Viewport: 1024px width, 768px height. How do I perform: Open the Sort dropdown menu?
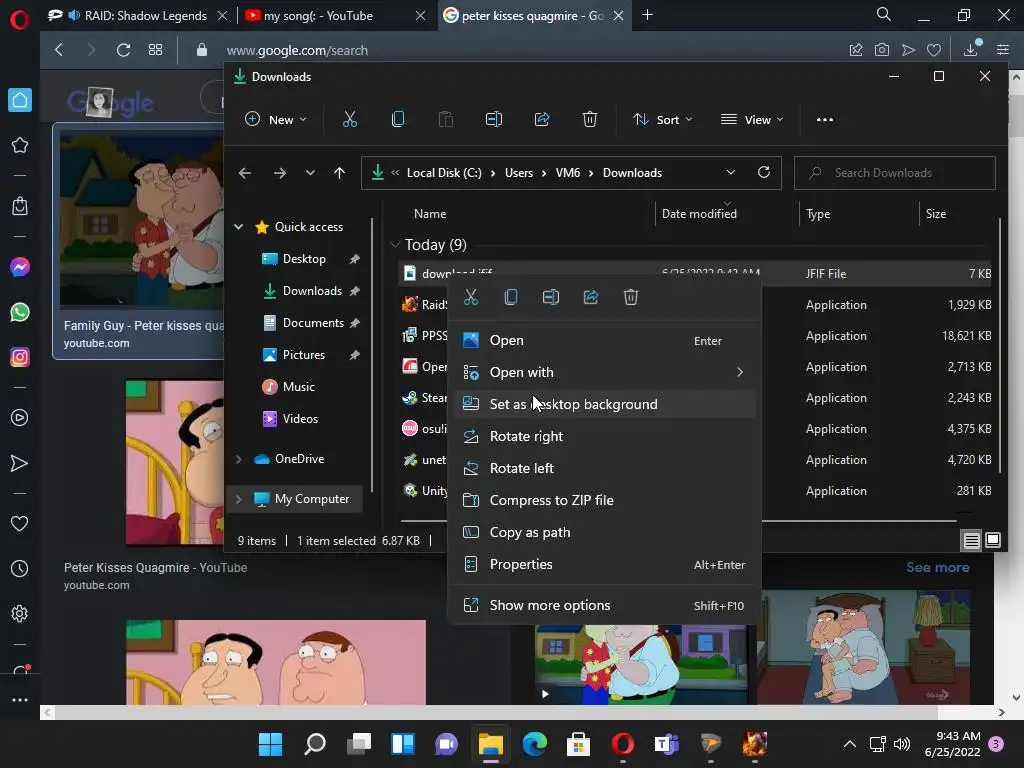click(x=662, y=120)
